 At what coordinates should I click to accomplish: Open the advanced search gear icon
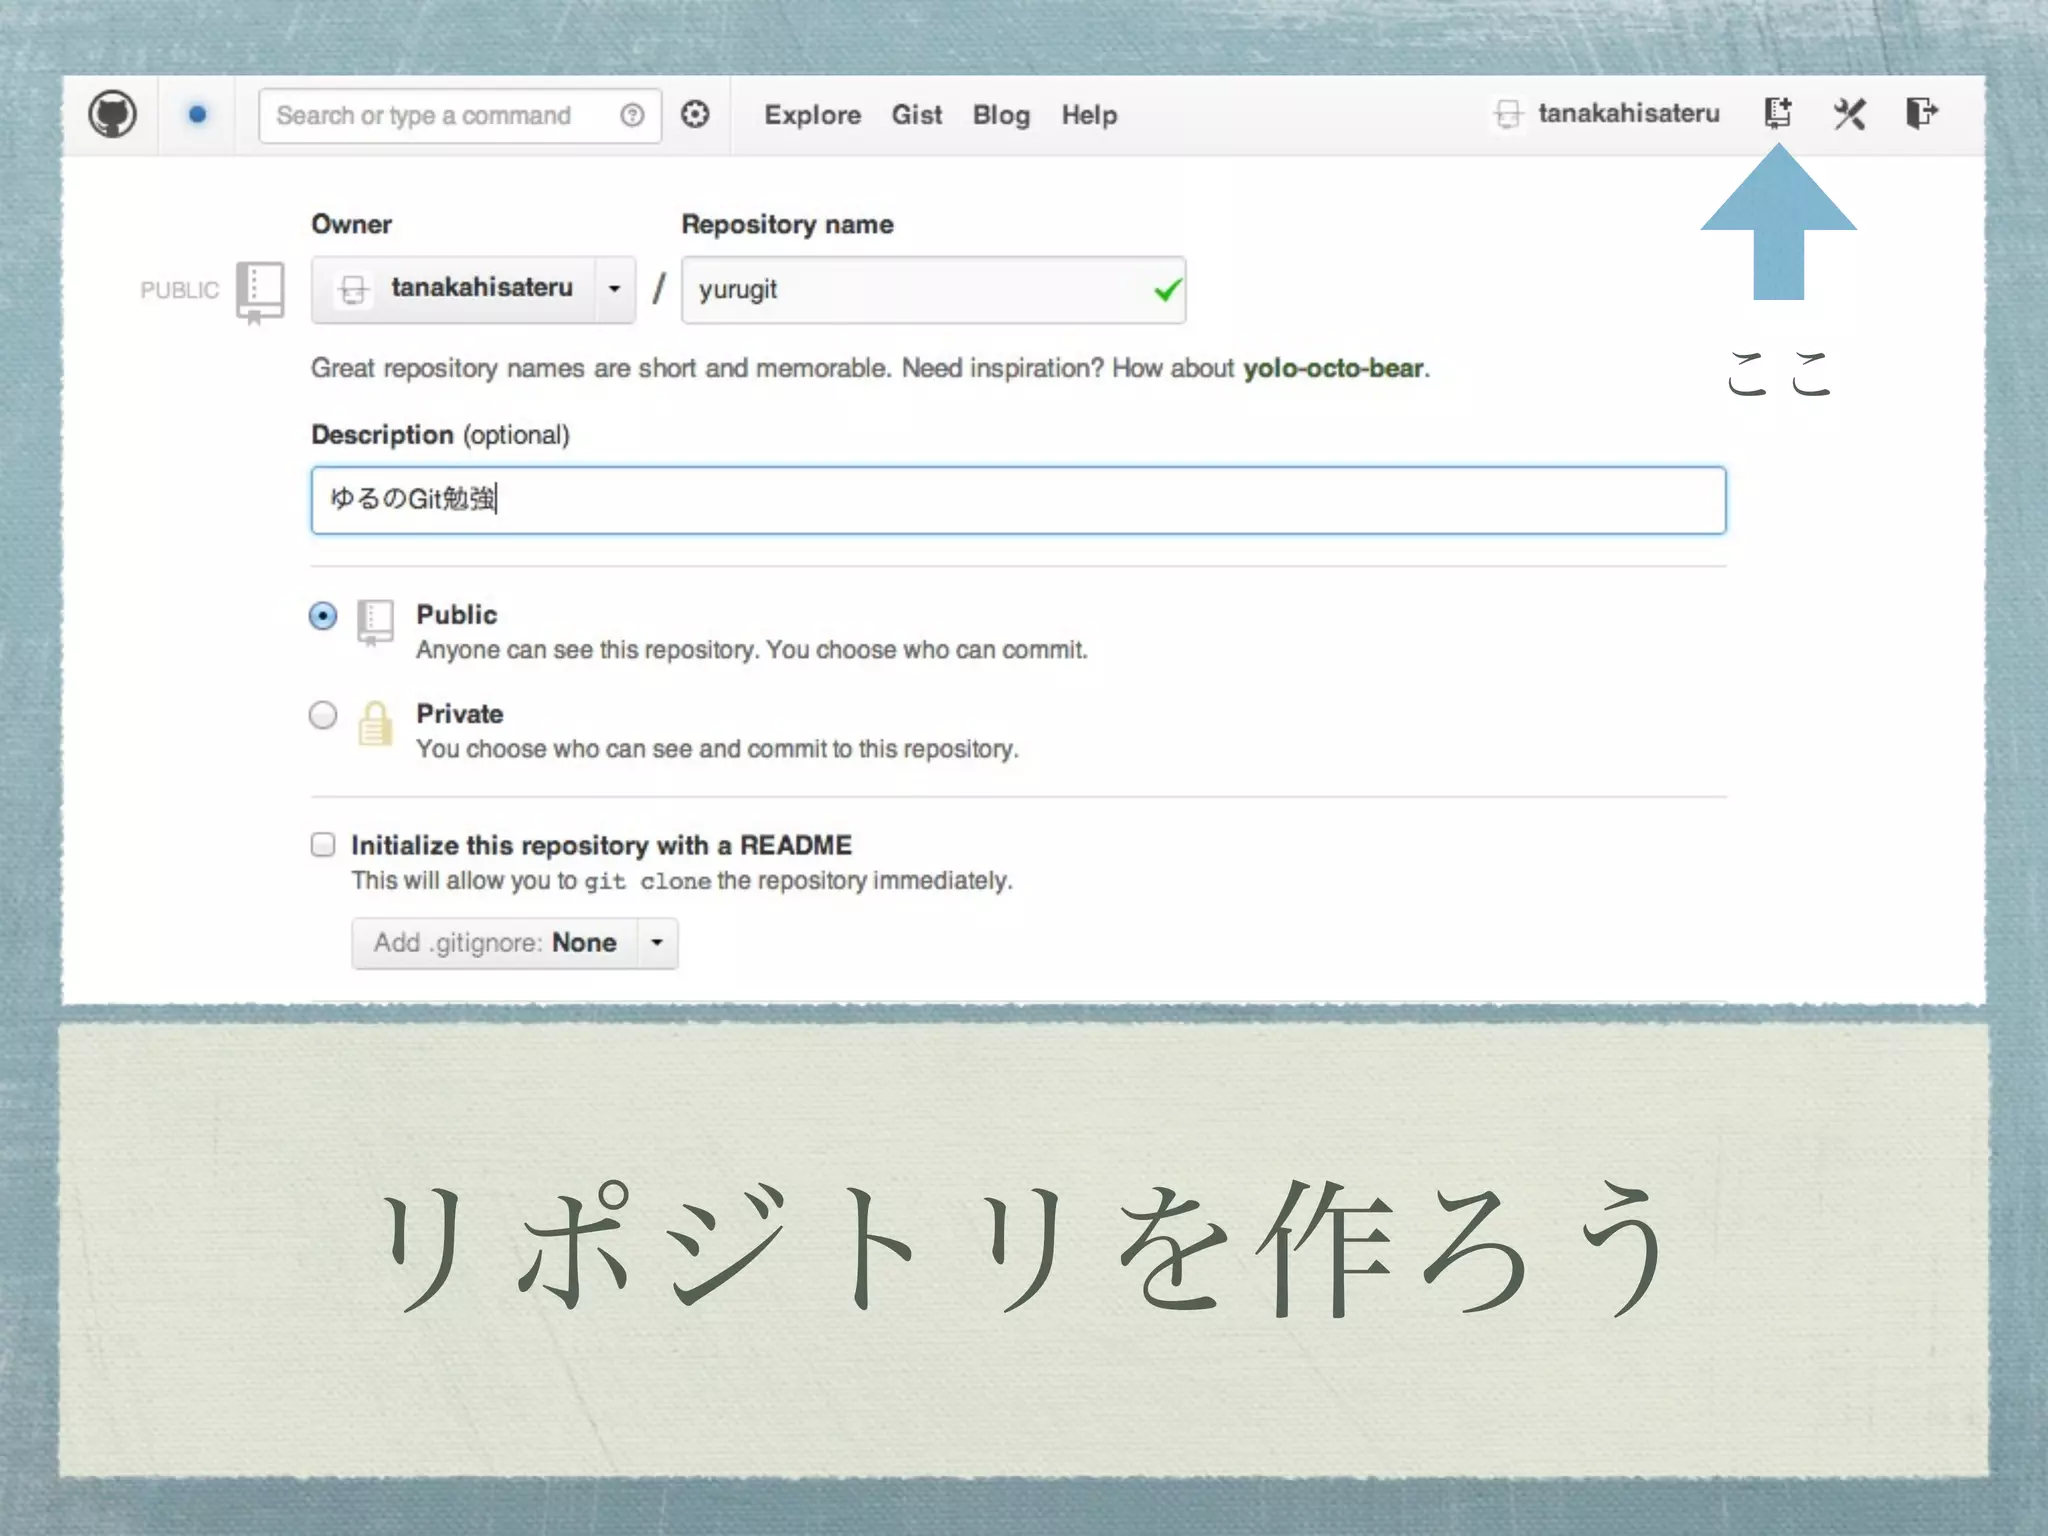(x=695, y=115)
